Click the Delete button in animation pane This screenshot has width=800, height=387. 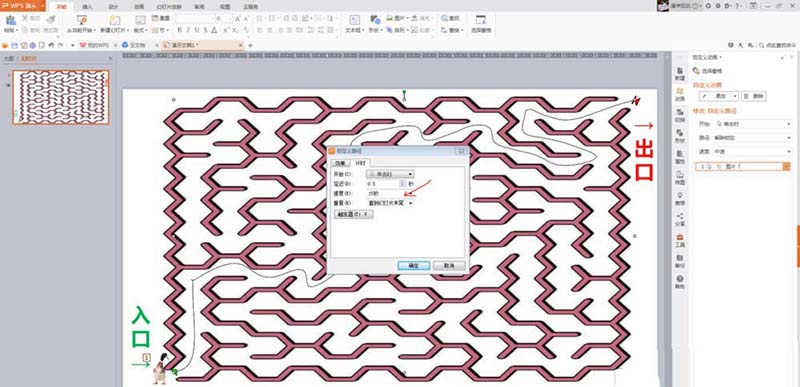click(x=754, y=96)
